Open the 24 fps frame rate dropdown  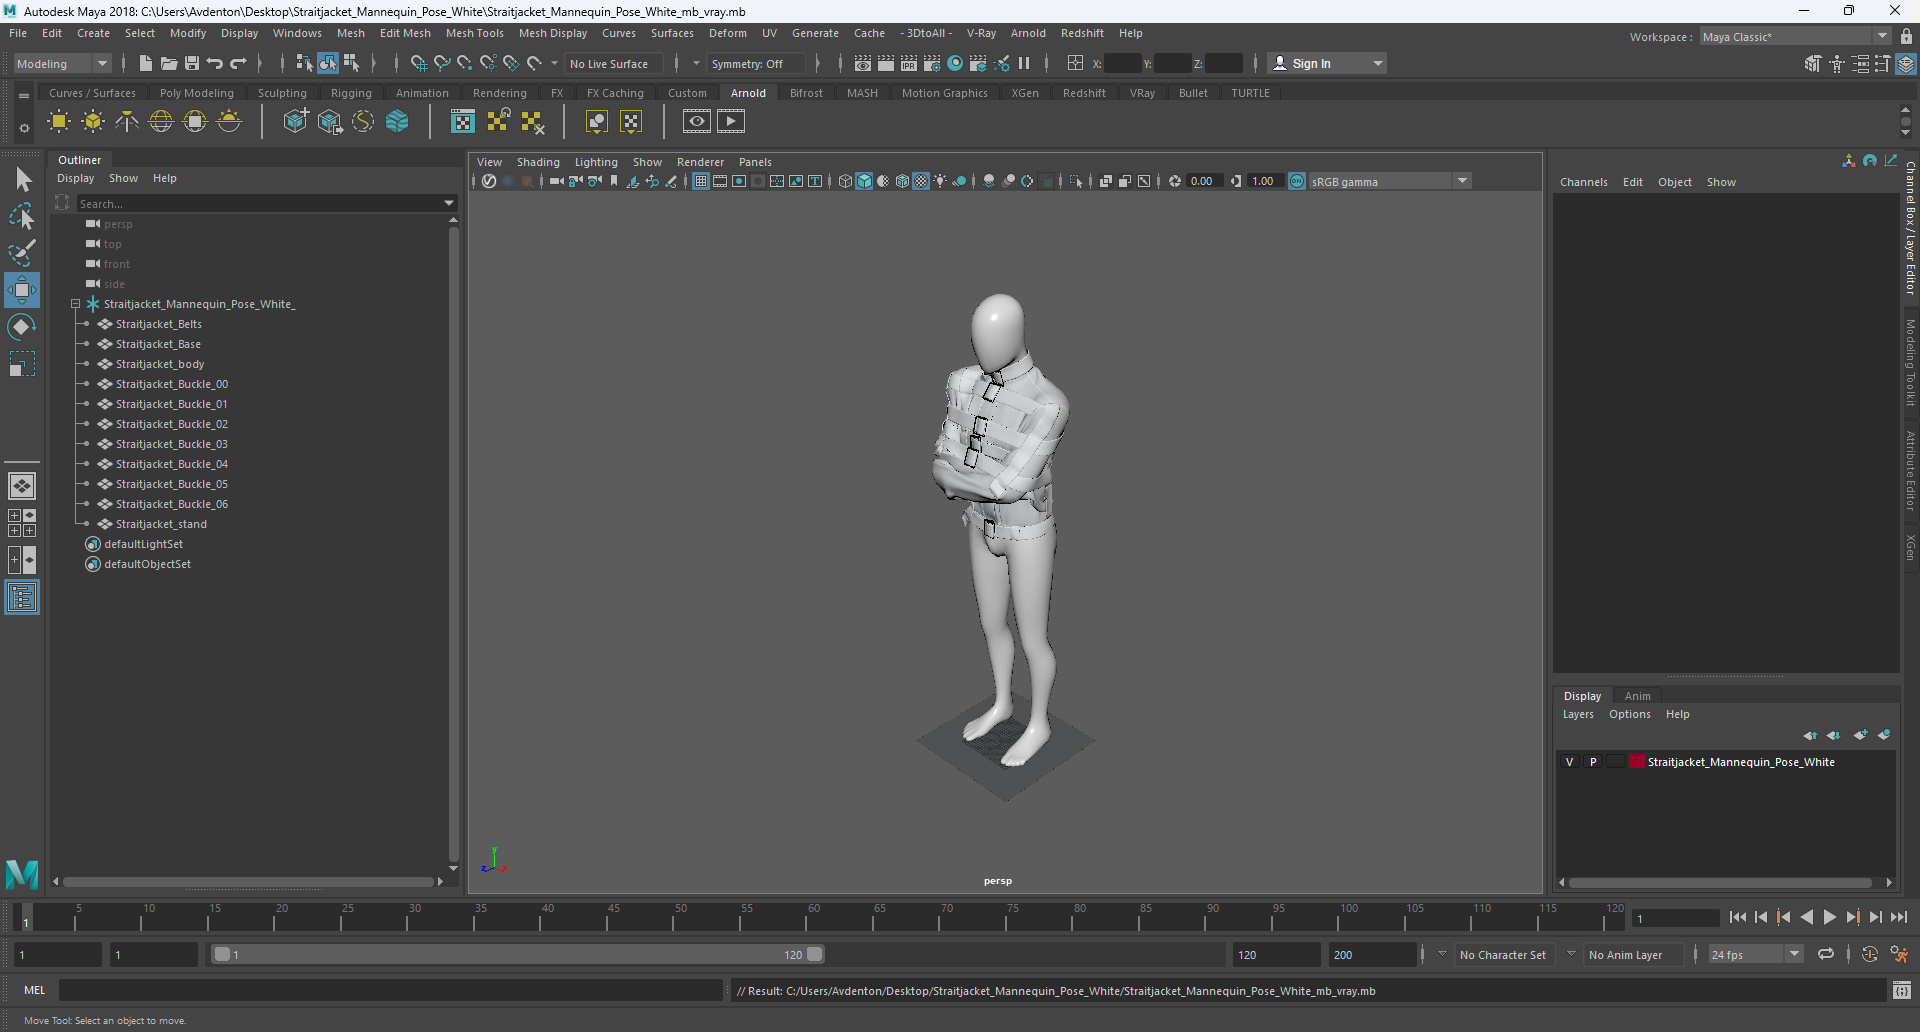click(1755, 955)
